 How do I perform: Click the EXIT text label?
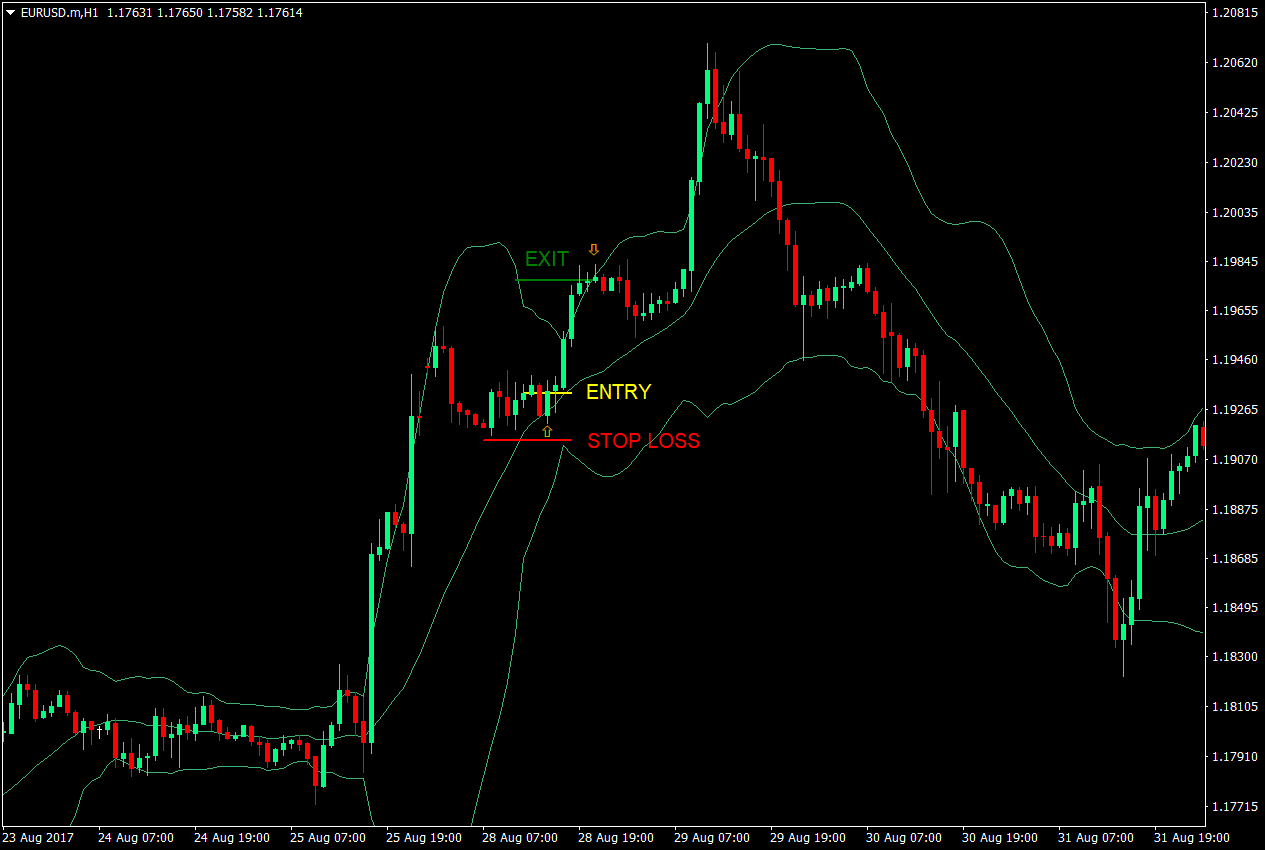(547, 259)
